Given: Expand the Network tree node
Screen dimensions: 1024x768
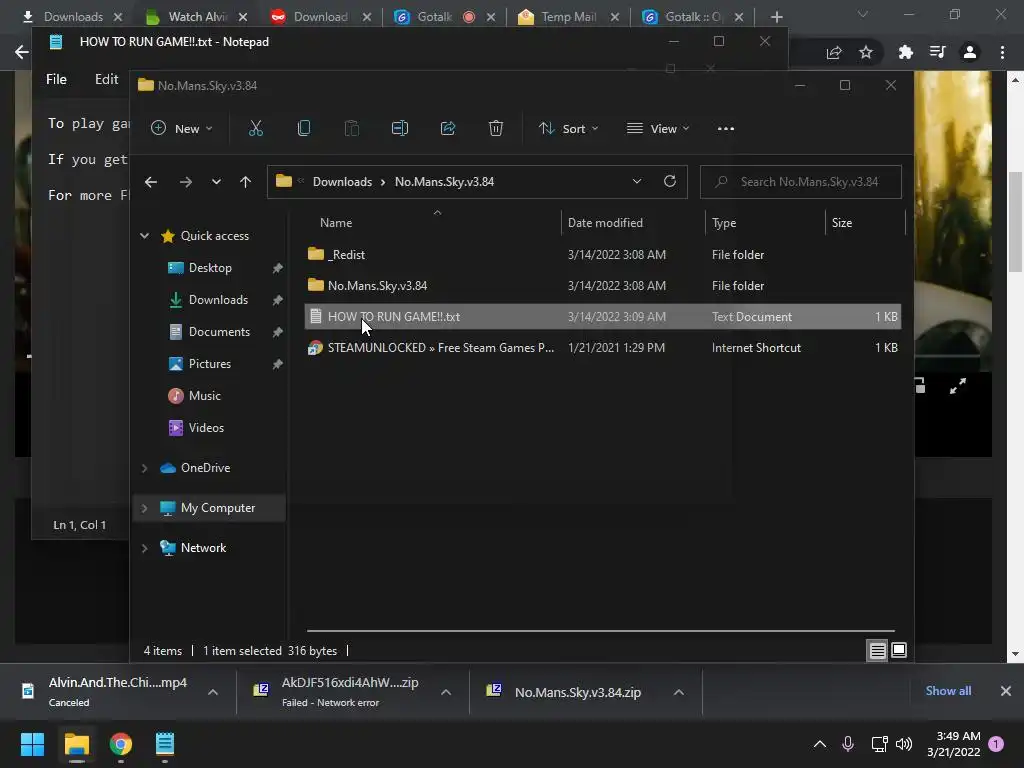Looking at the screenshot, I should 144,548.
